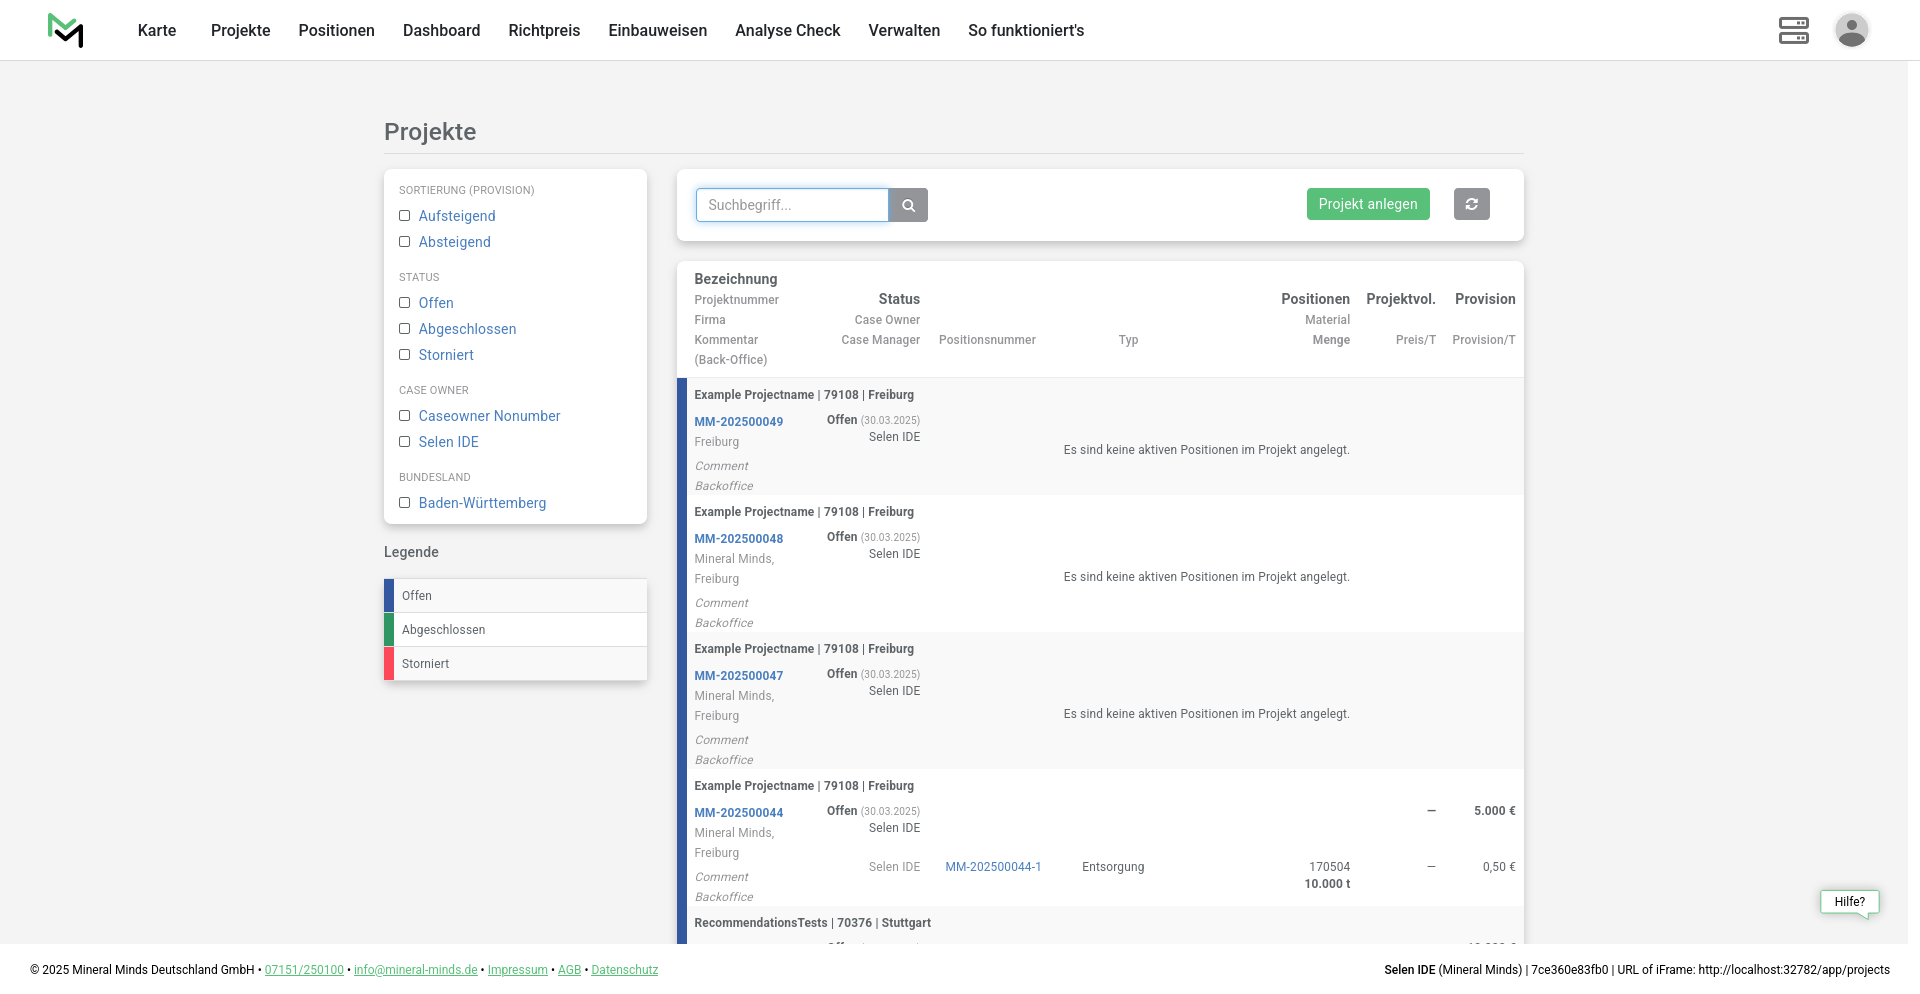Focus the Suchbegriff search field
The image size is (1920, 994).
tap(791, 205)
